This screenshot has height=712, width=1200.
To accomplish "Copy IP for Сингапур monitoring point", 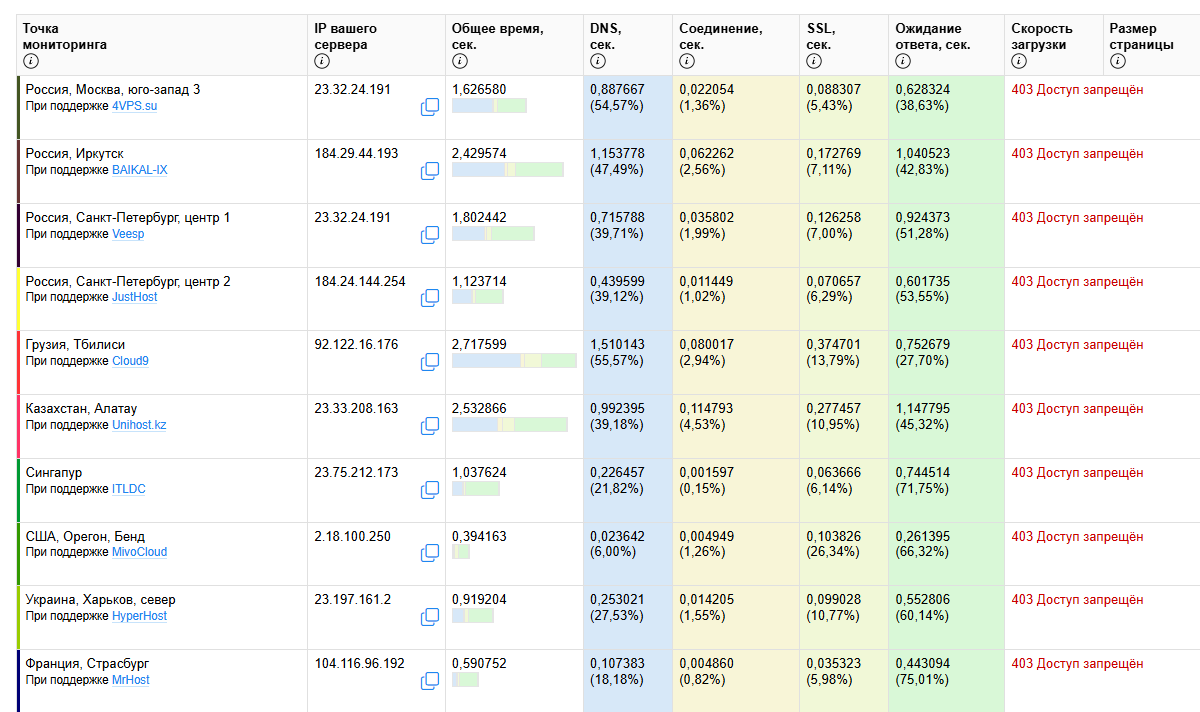I will 430,489.
